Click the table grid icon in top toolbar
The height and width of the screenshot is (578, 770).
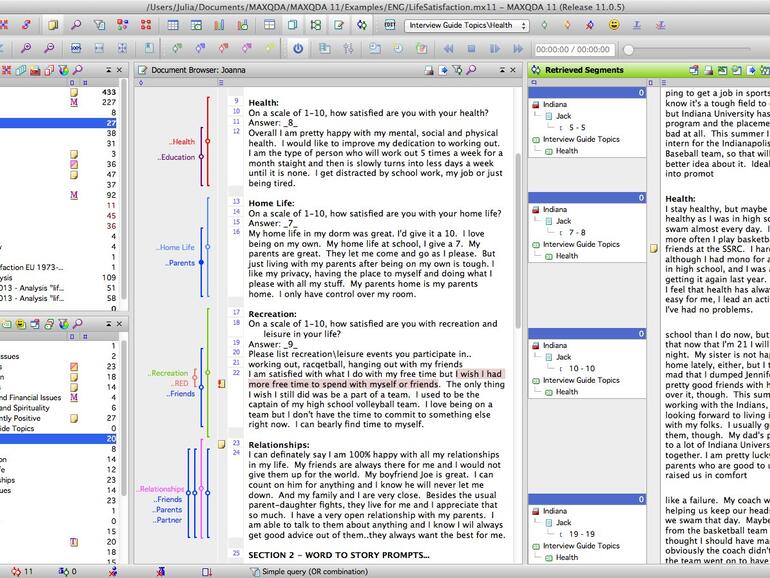(x=173, y=25)
